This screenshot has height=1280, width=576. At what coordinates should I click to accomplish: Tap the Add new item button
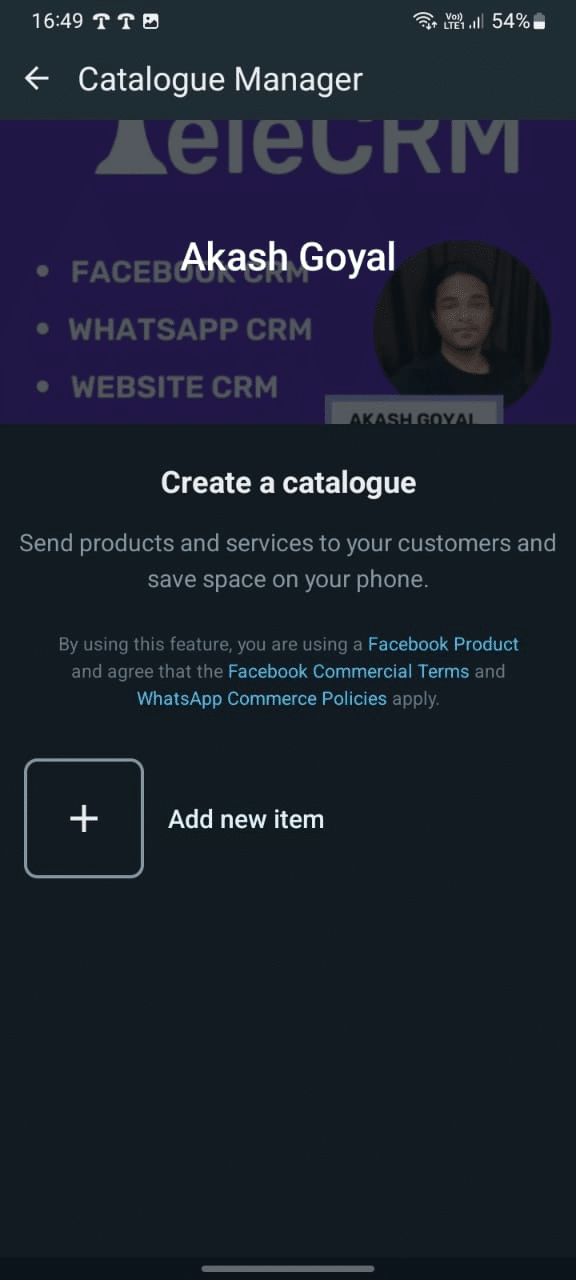pos(246,818)
